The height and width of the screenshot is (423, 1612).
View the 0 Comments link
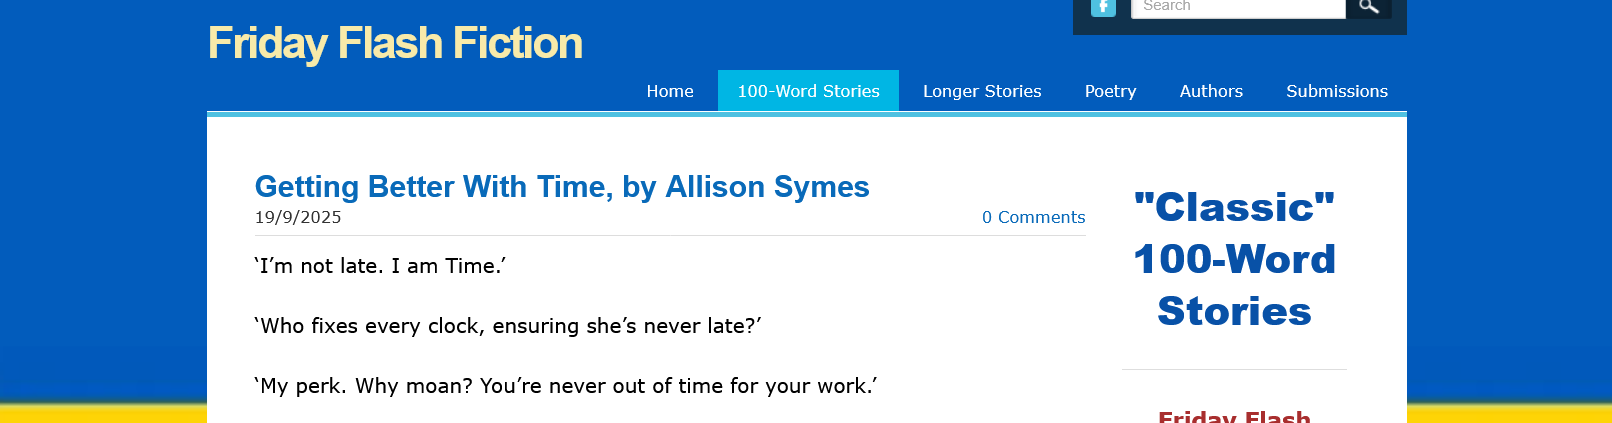click(x=1033, y=217)
